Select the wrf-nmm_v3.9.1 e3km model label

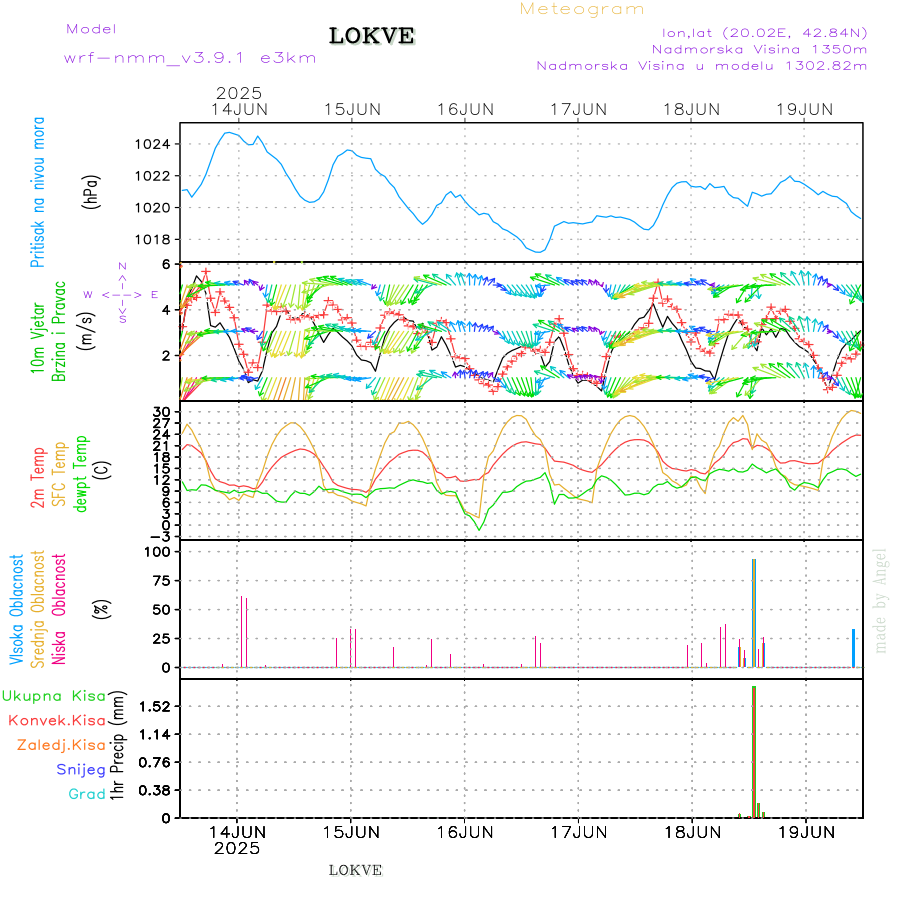point(190,58)
